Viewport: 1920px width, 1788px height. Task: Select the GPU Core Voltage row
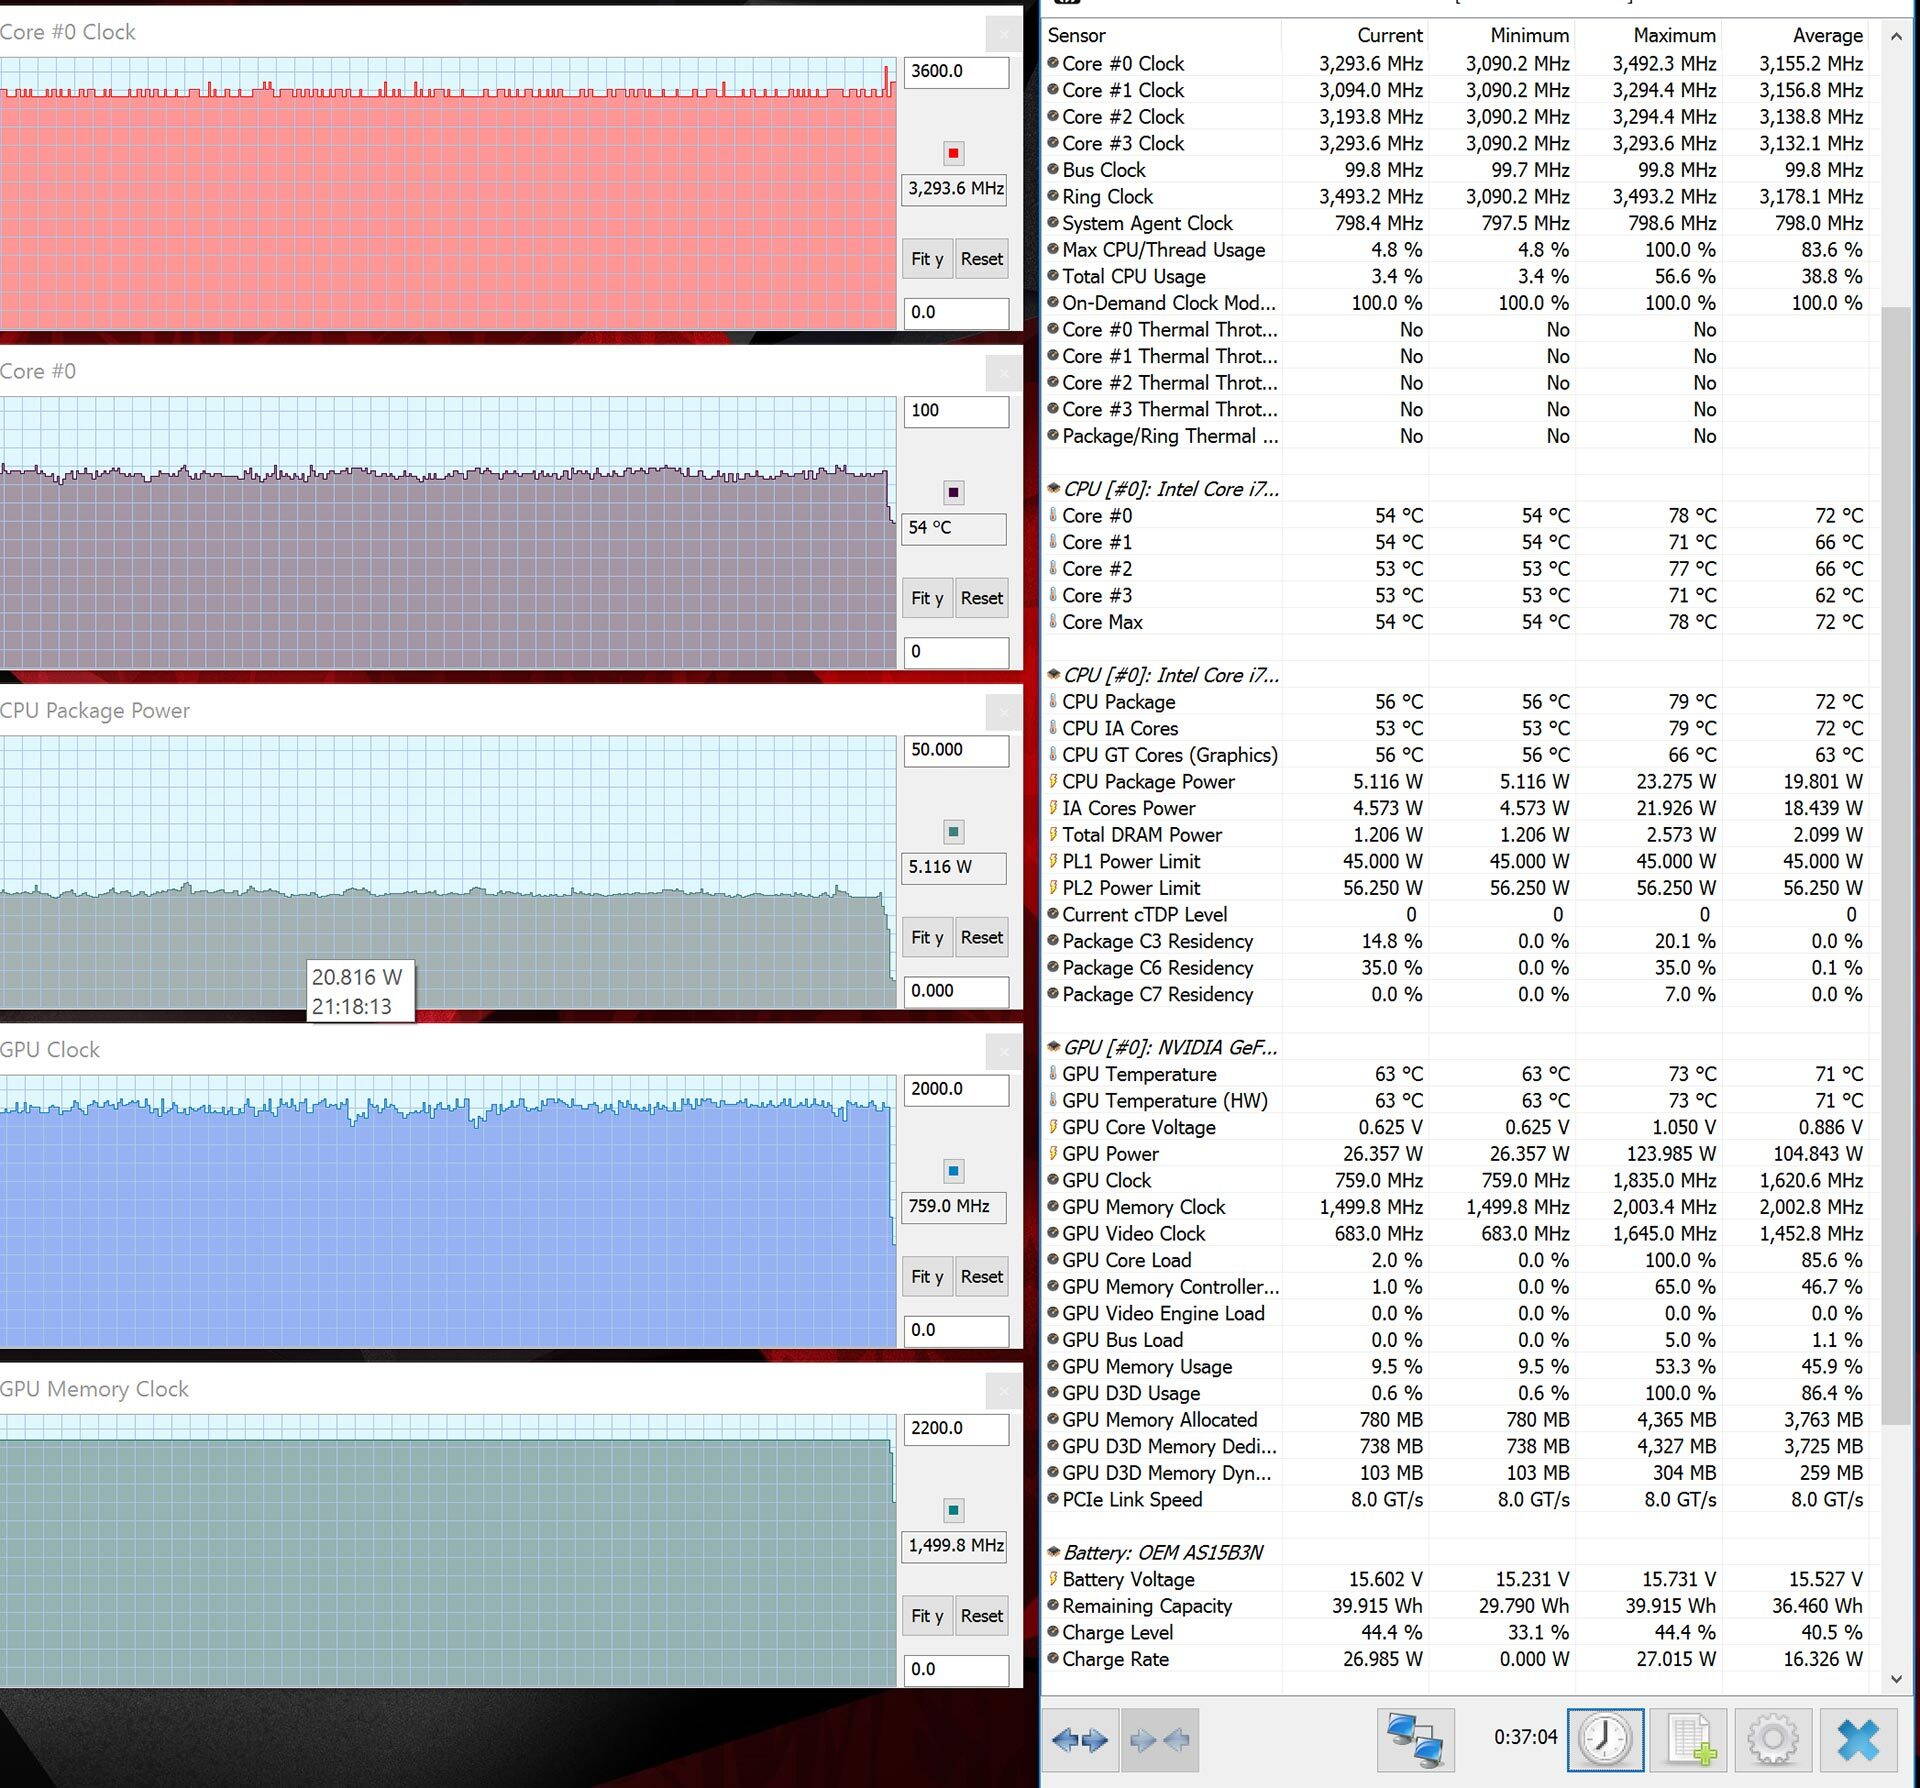[1456, 1127]
